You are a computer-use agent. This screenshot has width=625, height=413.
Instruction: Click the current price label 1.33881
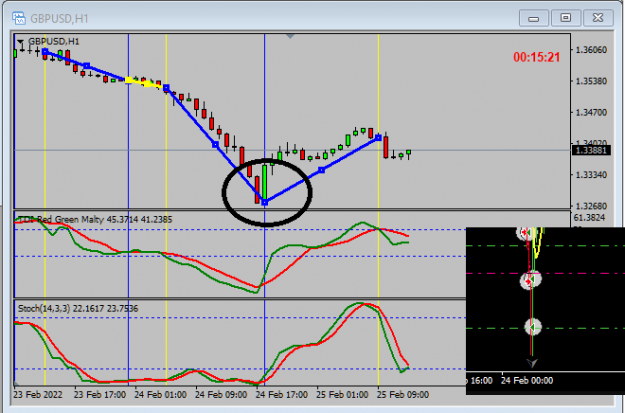(592, 150)
